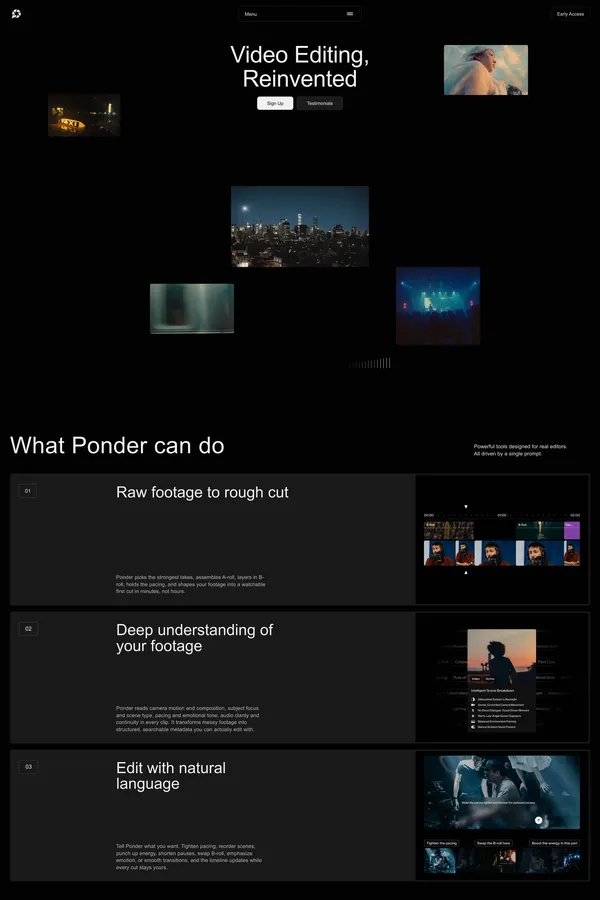This screenshot has width=600, height=900.
Task: Select the Swap the B-roll here chip
Action: (x=494, y=843)
